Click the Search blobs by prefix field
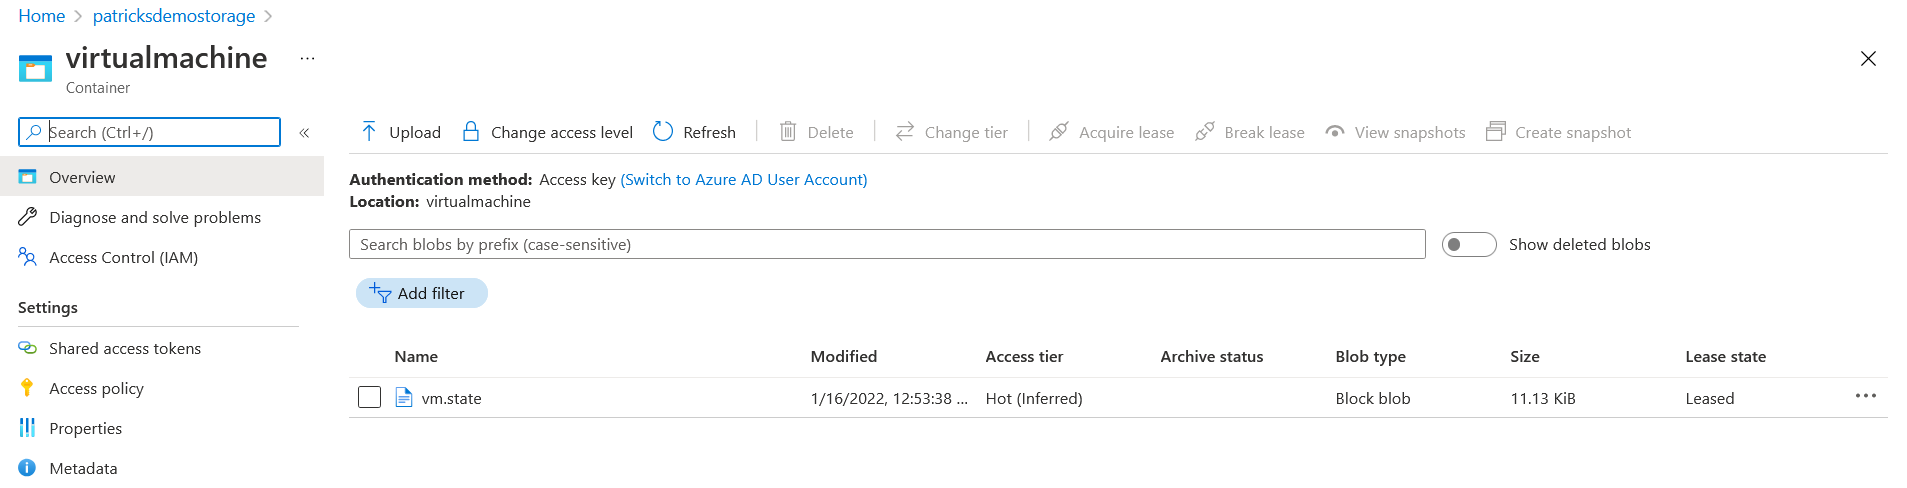 tap(887, 244)
